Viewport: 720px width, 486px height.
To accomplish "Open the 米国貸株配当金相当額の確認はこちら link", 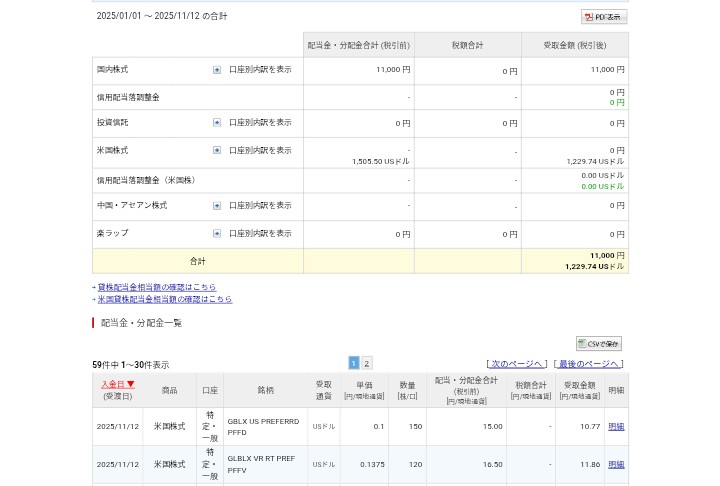I will (164, 299).
